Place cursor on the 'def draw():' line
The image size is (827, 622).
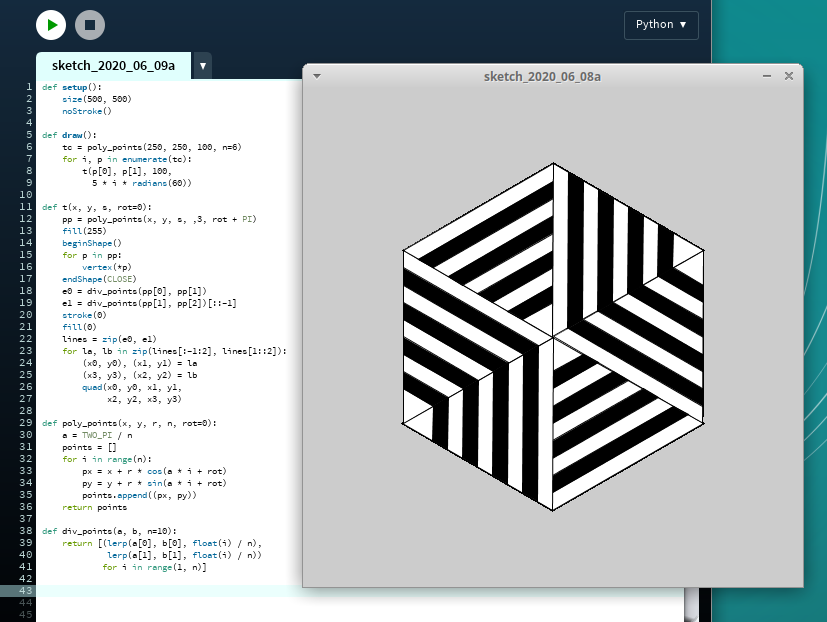(x=69, y=135)
